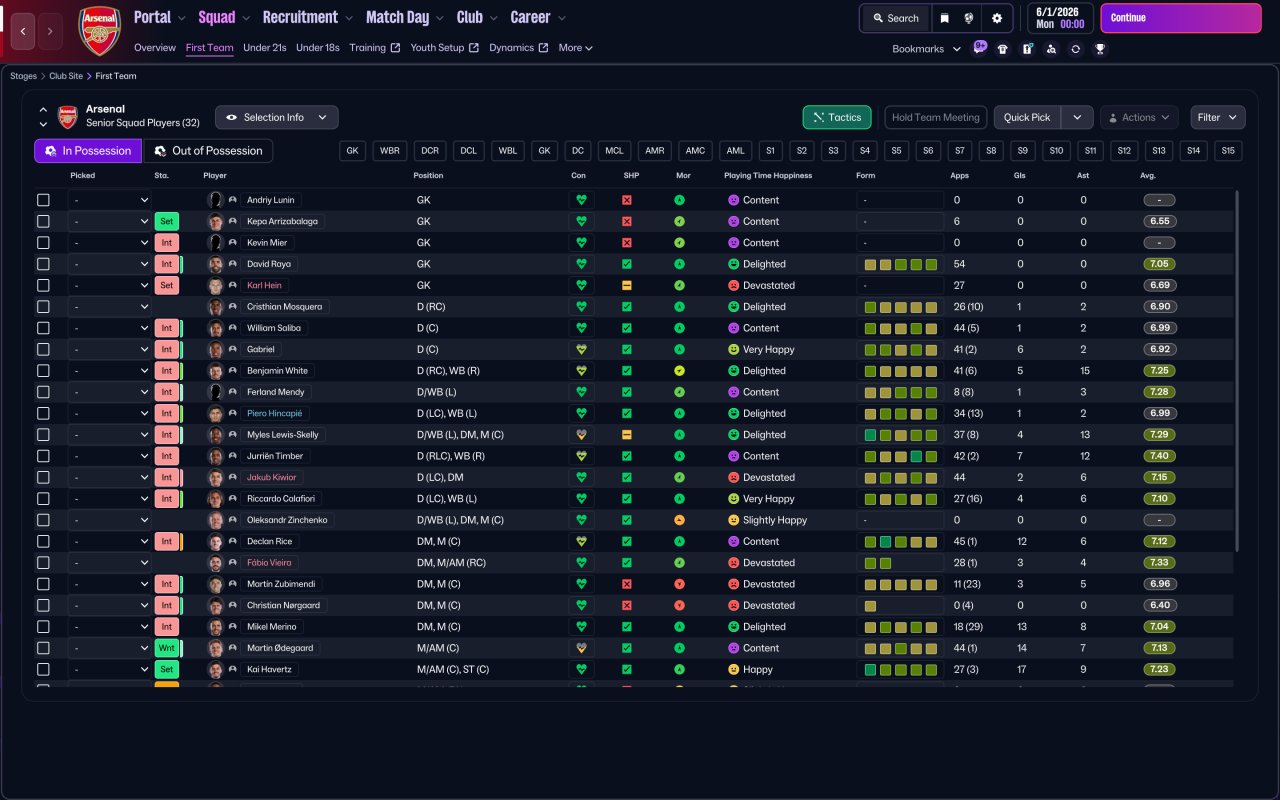The height and width of the screenshot is (800, 1280).
Task: Open the Picked dropdown for Kepa Arrizabalaga
Action: tap(110, 222)
